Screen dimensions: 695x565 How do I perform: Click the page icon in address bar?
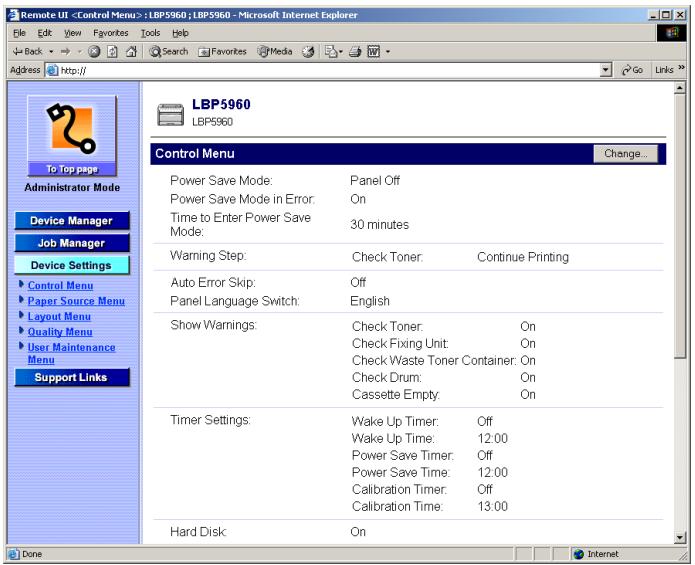(x=52, y=70)
